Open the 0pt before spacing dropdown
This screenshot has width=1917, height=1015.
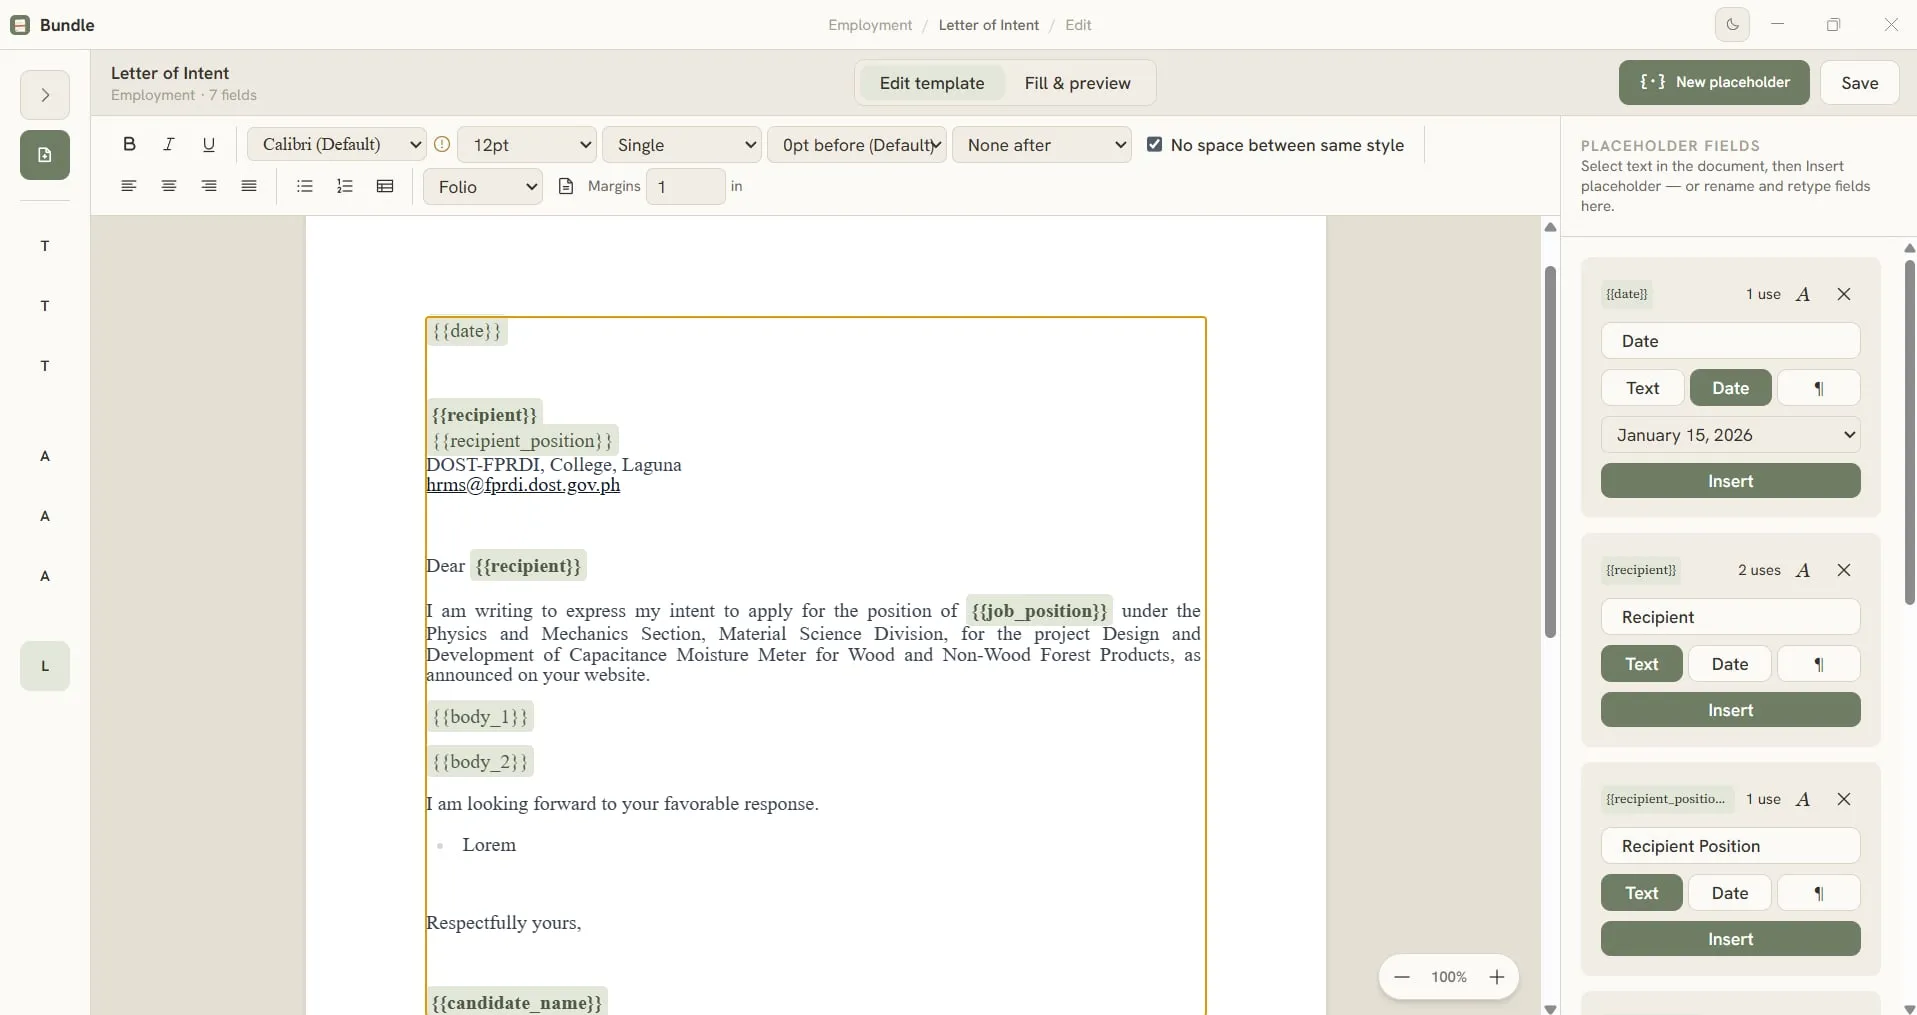coord(857,144)
